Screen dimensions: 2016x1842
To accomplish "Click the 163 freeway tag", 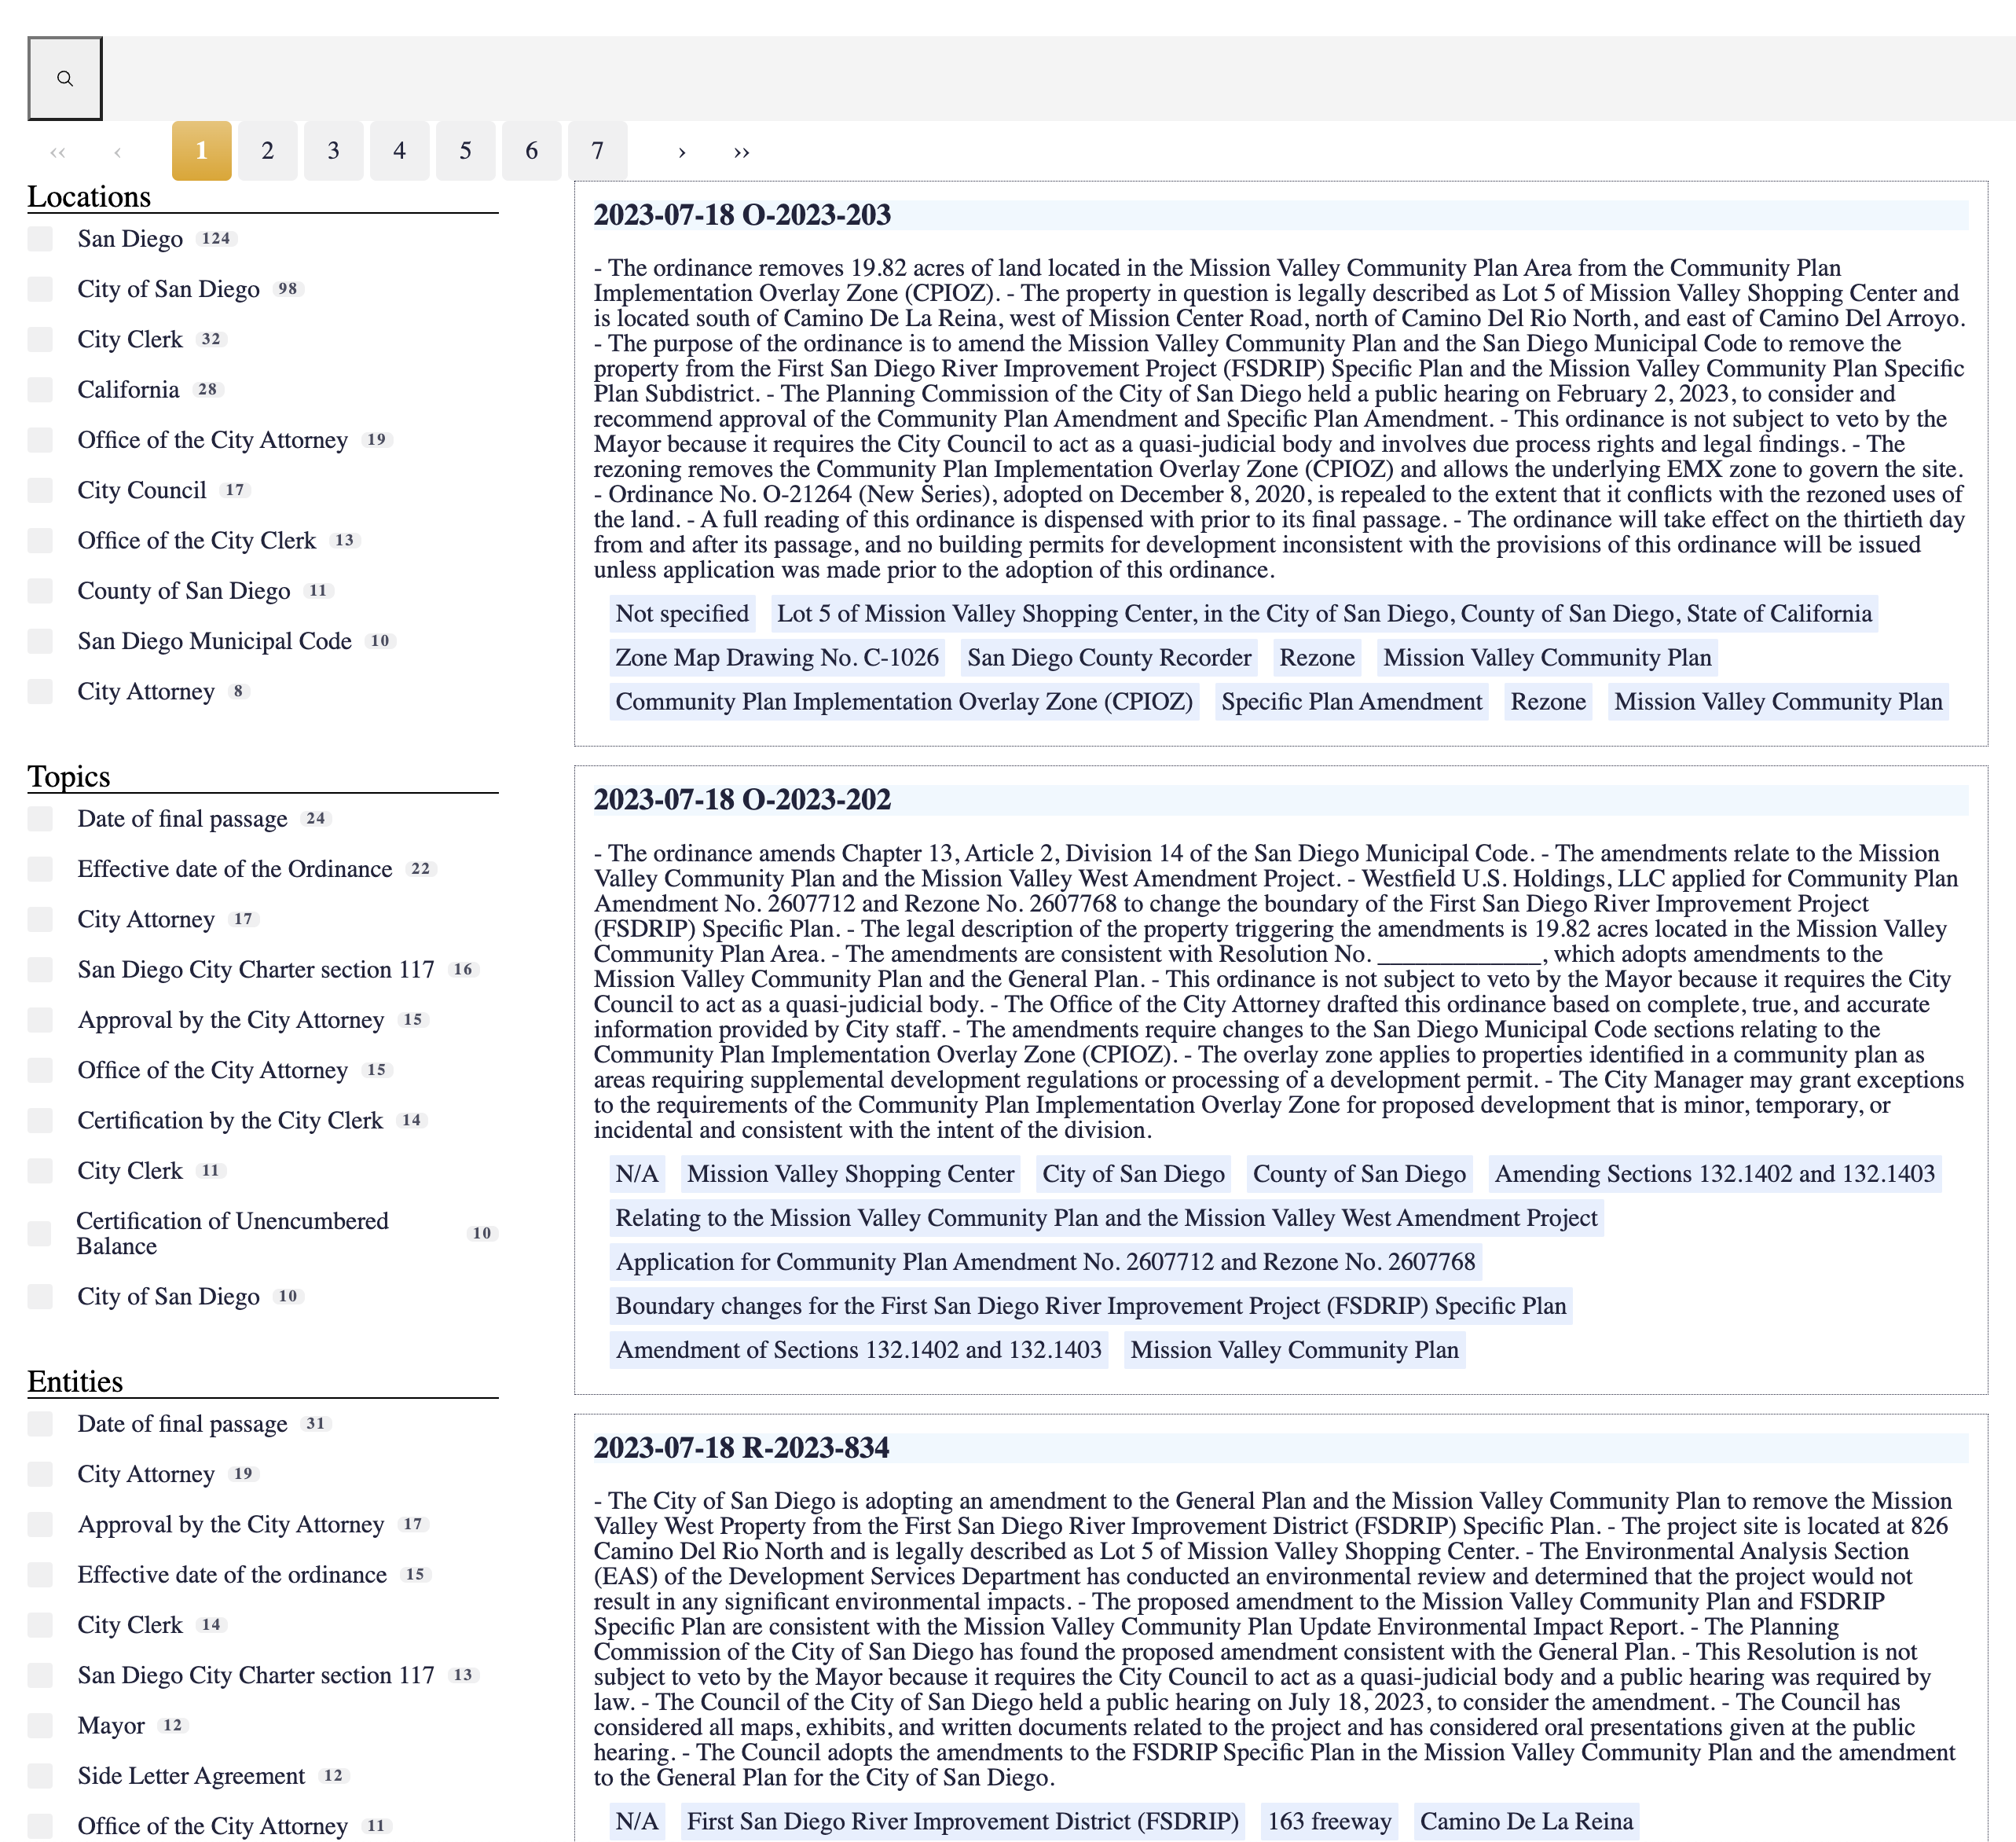I will tap(1329, 1821).
